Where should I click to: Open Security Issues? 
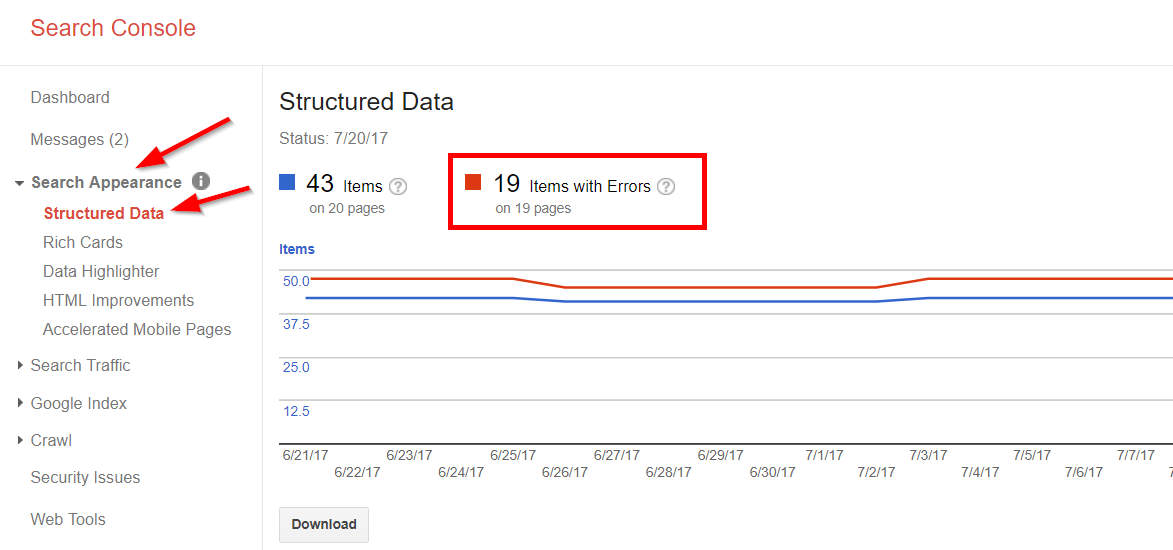(85, 477)
